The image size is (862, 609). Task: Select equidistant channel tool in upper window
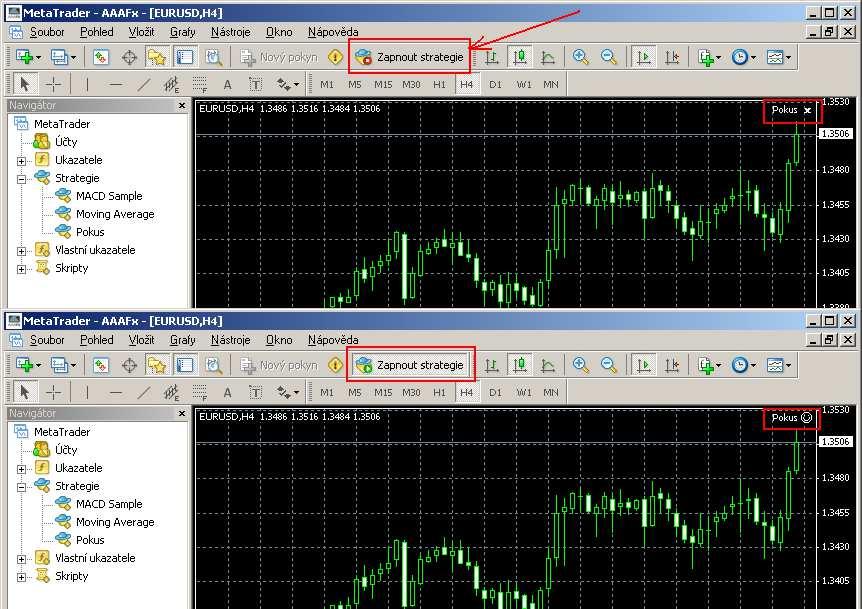[172, 84]
